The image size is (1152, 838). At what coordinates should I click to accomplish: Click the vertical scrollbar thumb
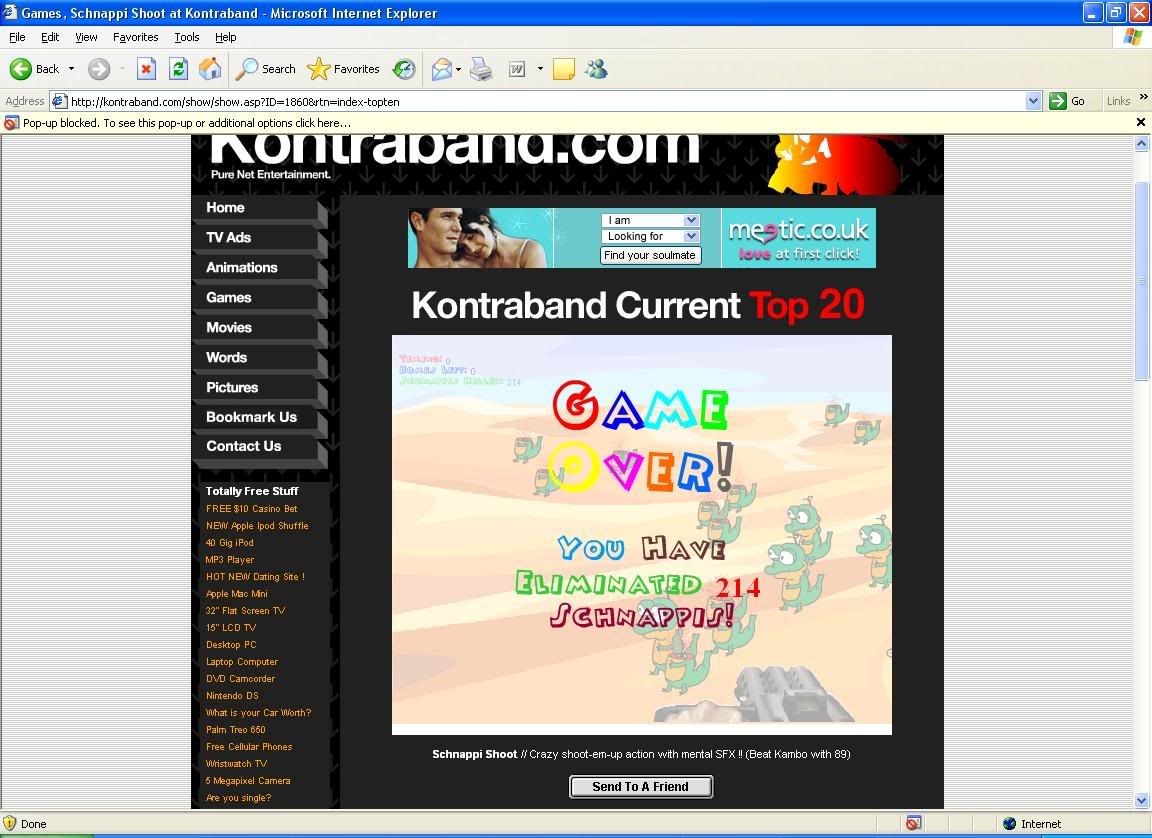click(x=1141, y=279)
